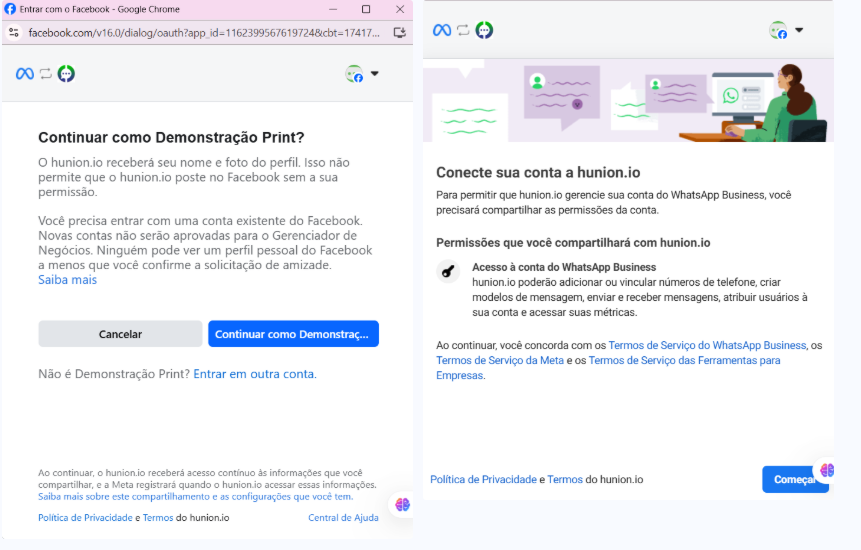861x550 pixels.
Task: Click Continuar como Demonstração button
Action: point(293,334)
